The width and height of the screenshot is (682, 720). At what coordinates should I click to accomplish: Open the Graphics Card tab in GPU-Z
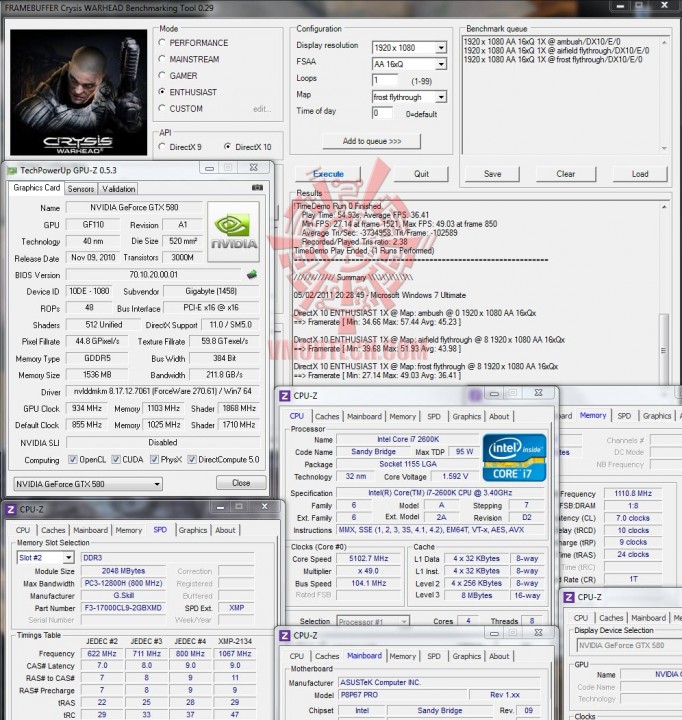click(37, 188)
